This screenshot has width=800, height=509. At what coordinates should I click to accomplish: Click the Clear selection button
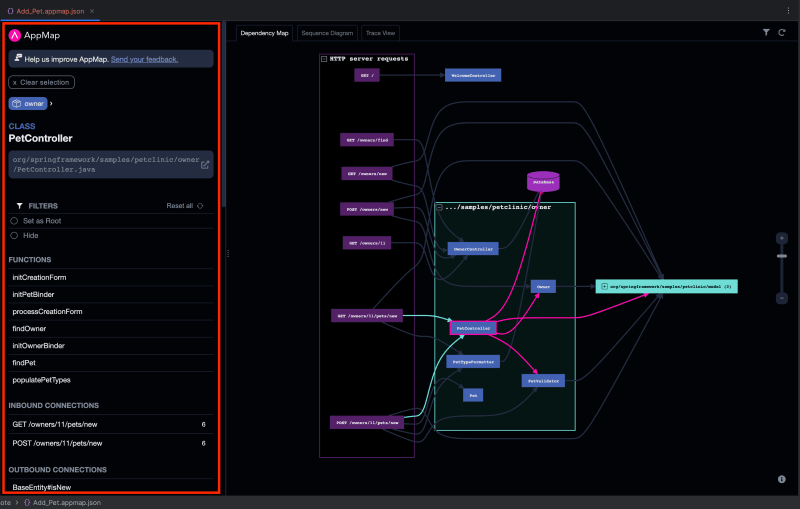(x=41, y=82)
